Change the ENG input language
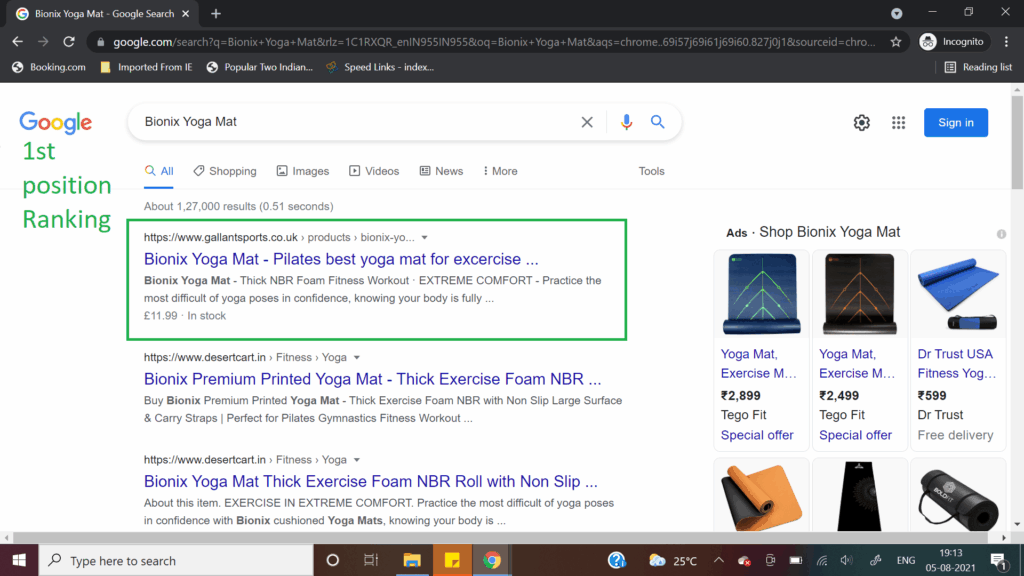 coord(906,560)
